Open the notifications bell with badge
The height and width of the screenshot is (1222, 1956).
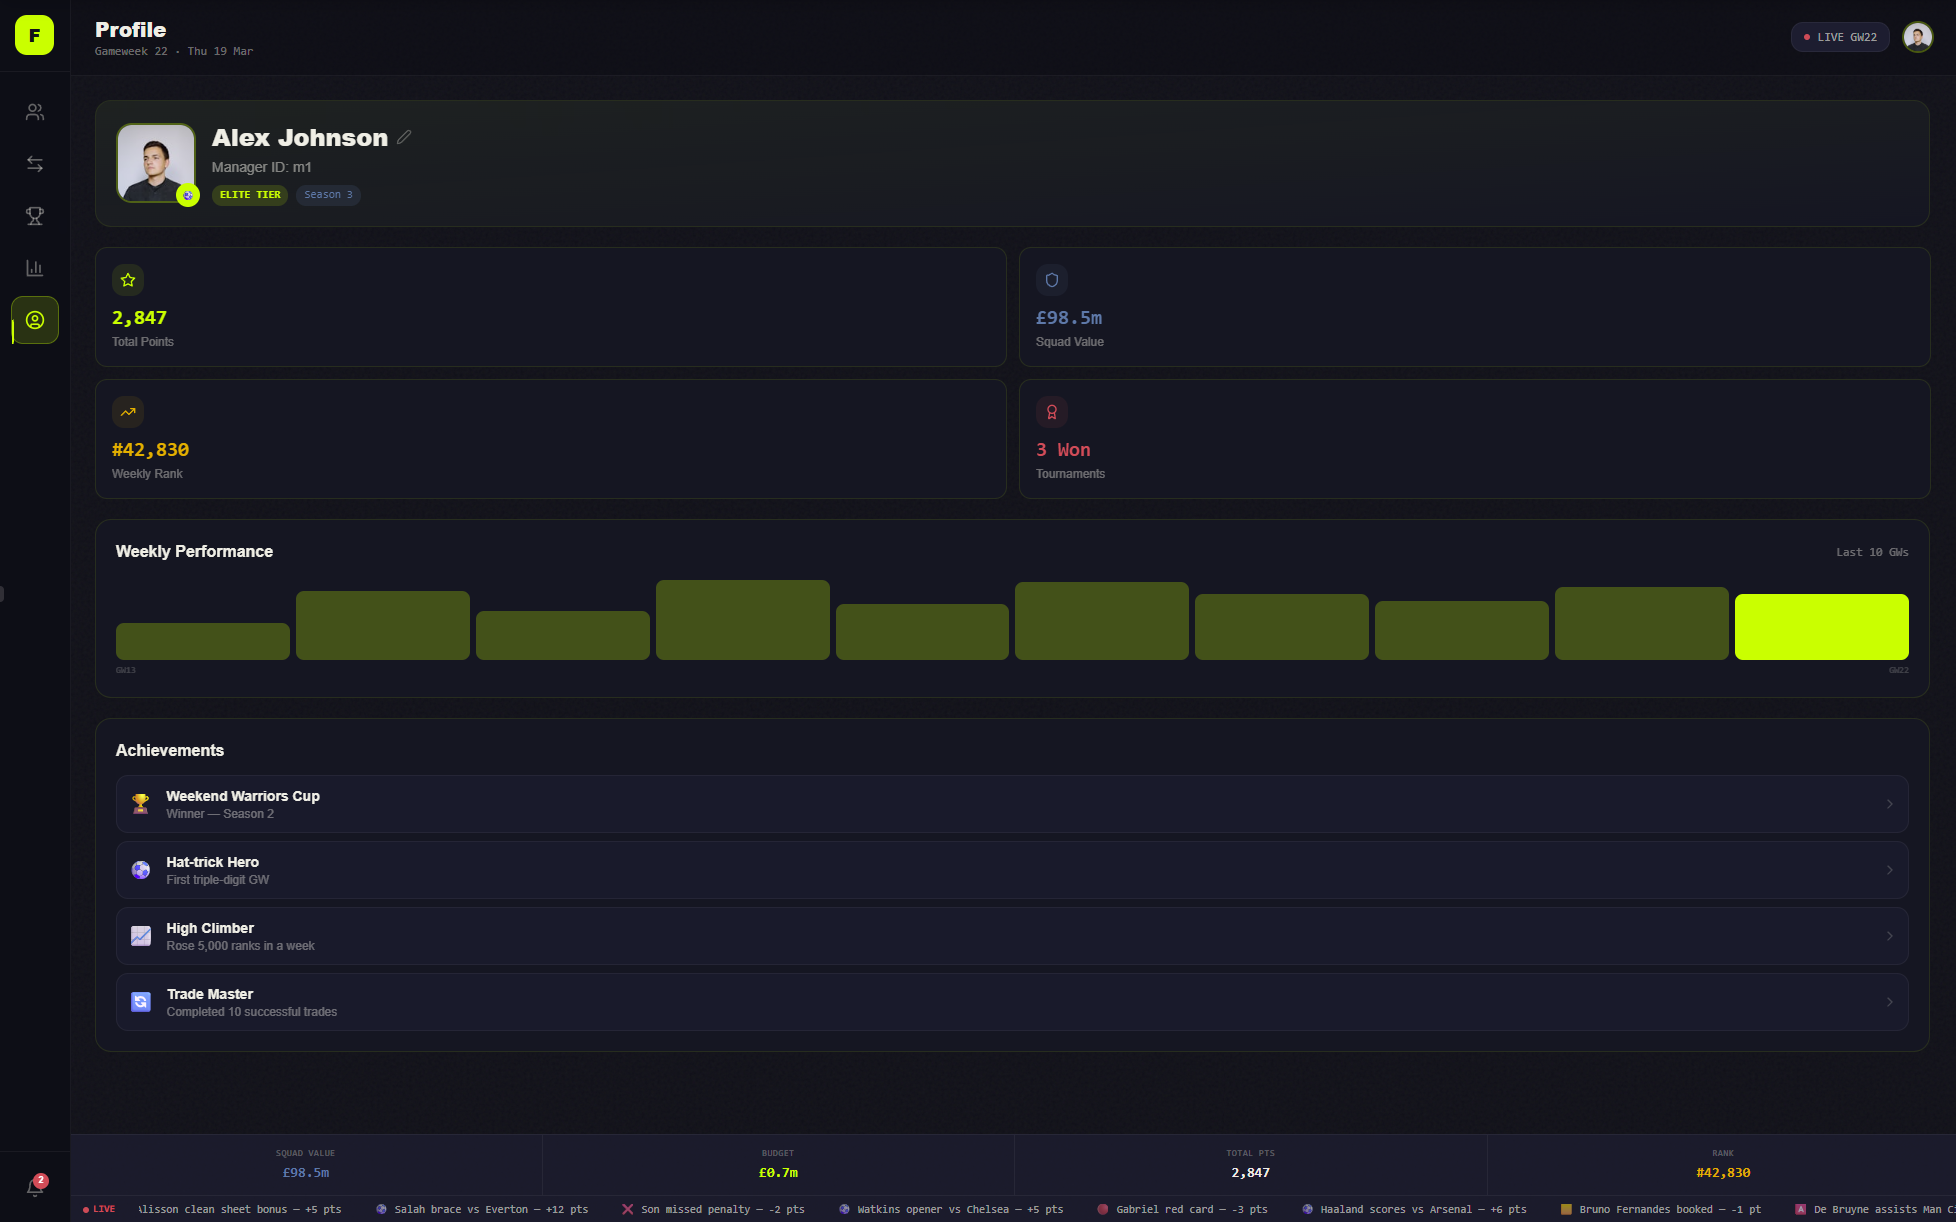35,1187
